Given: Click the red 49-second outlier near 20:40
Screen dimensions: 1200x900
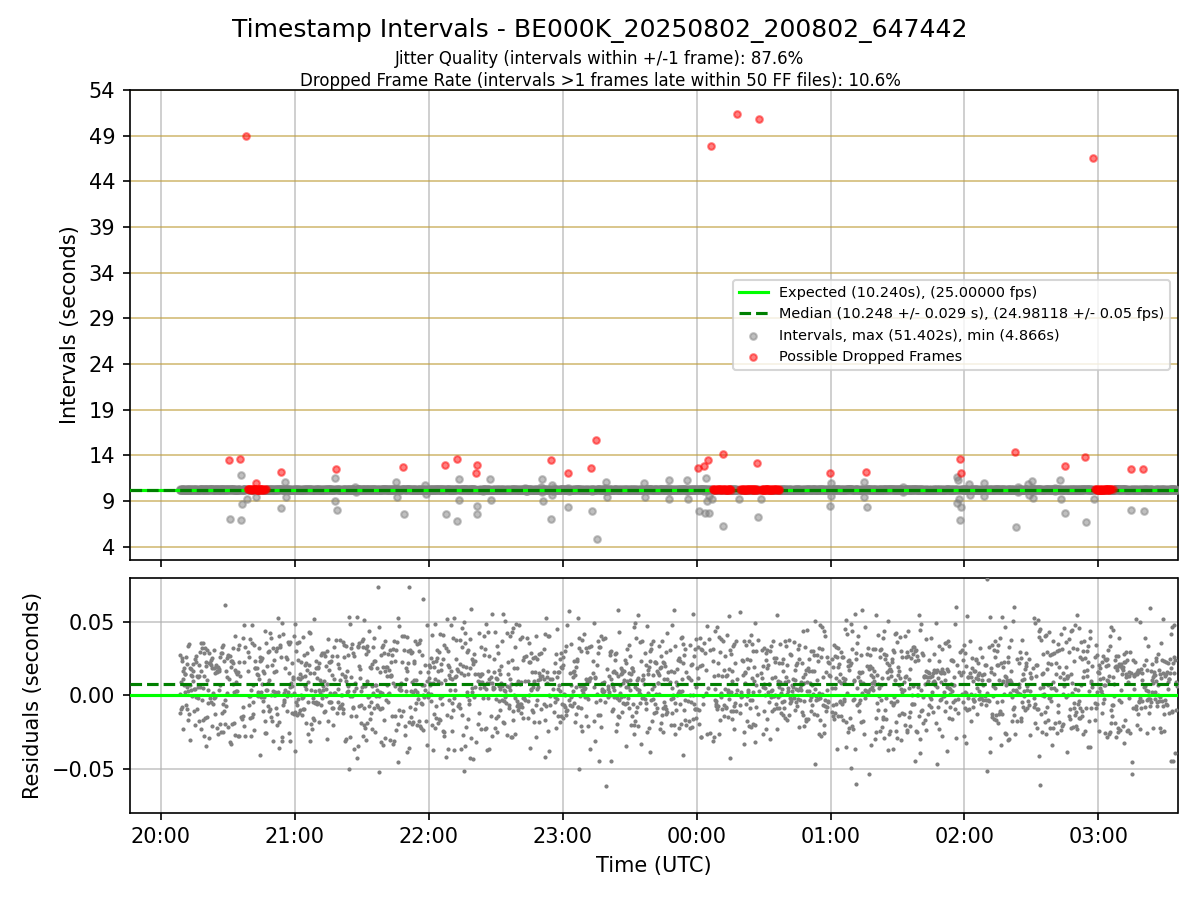Looking at the screenshot, I should pyautogui.click(x=246, y=136).
